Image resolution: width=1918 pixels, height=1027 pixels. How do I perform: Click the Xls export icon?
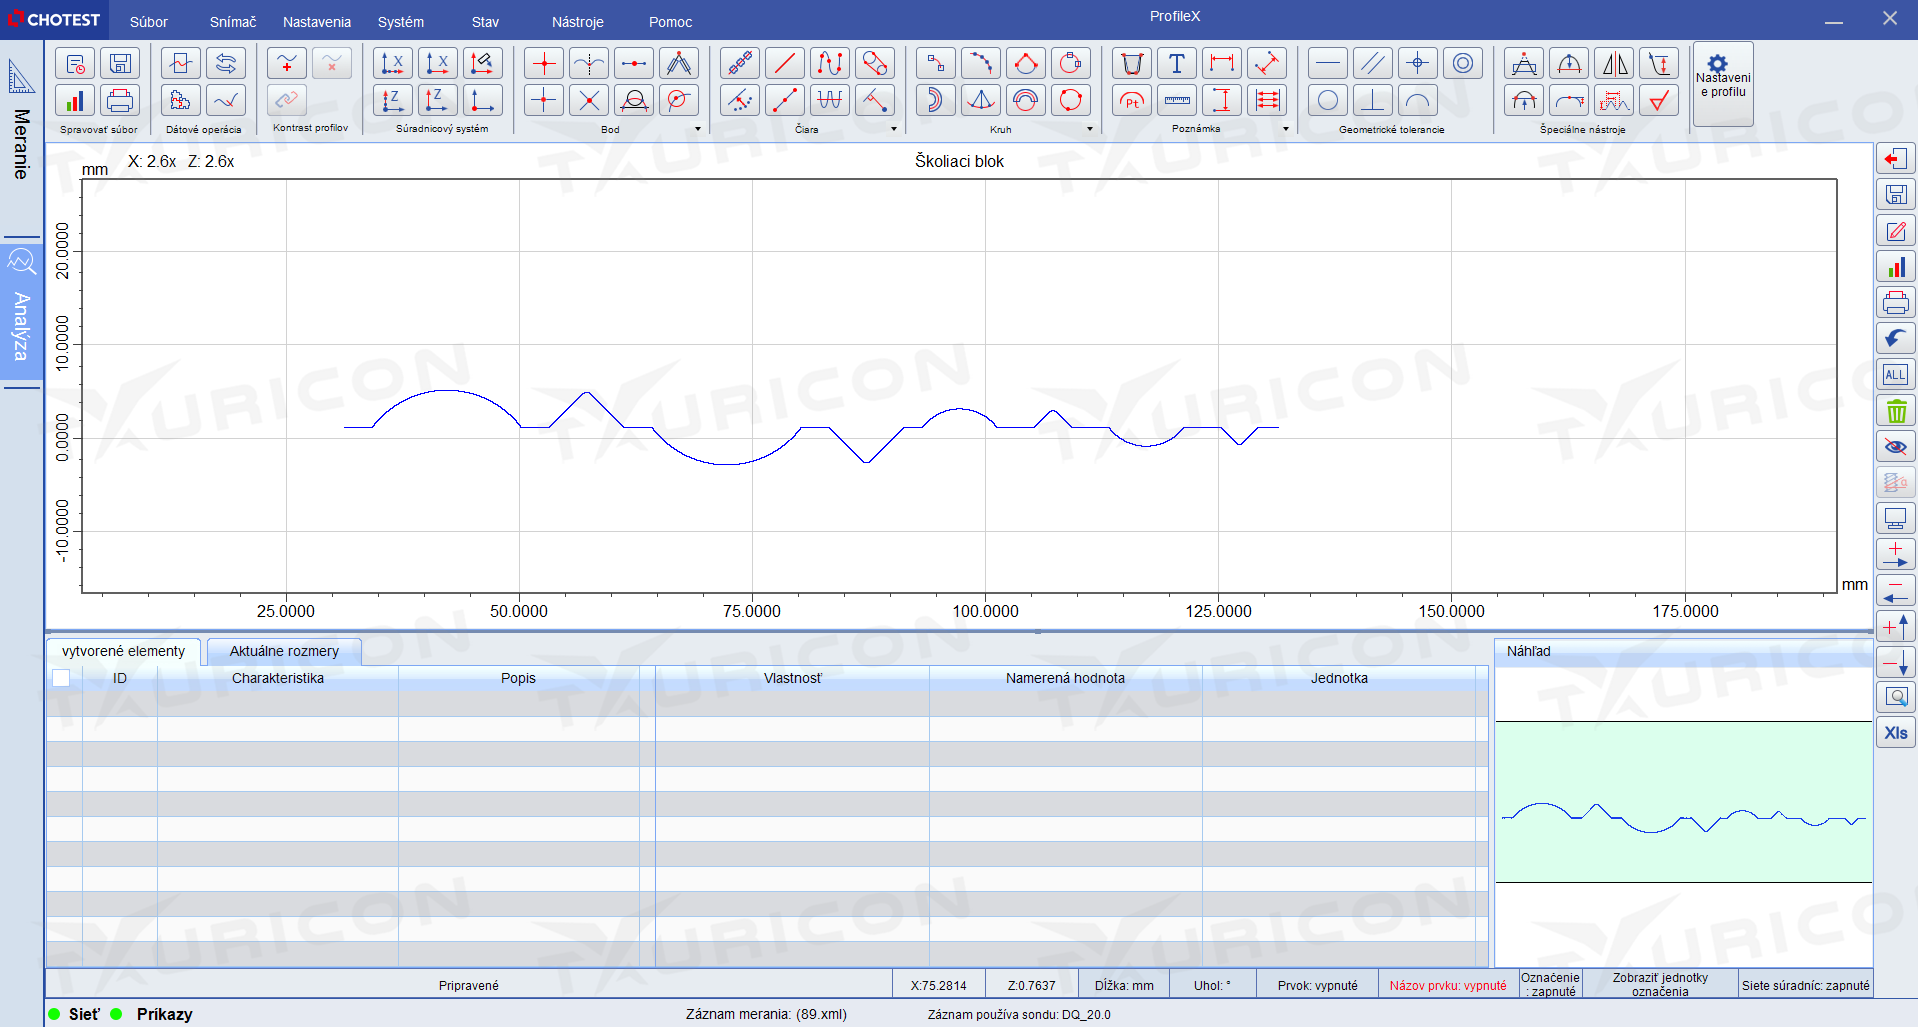(1895, 733)
